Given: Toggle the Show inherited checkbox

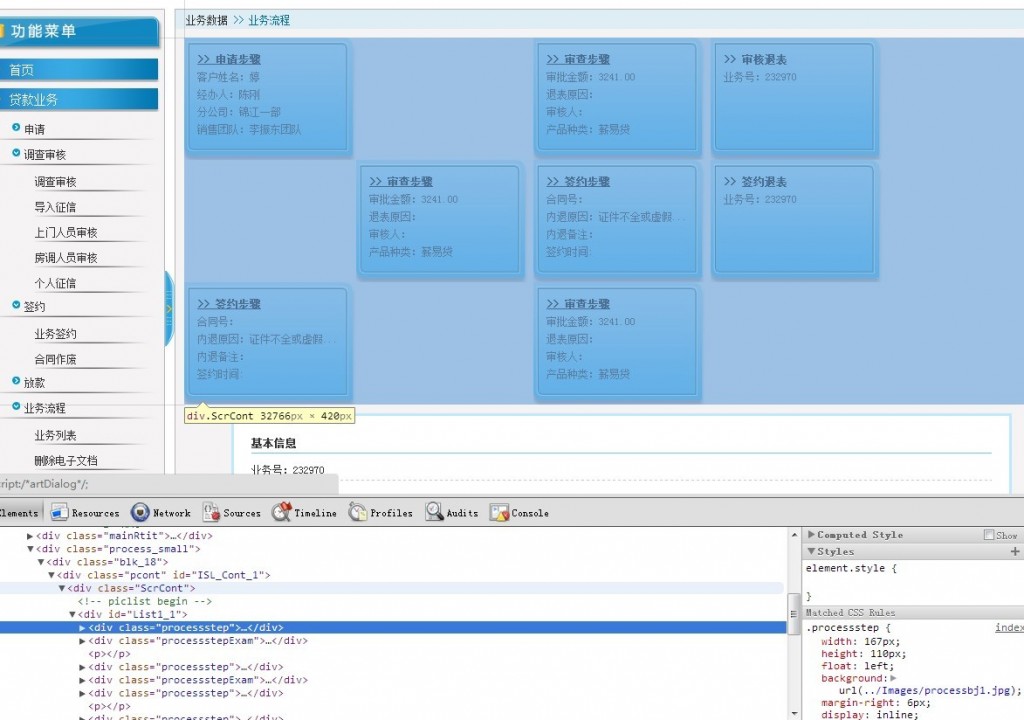Looking at the screenshot, I should click(989, 534).
